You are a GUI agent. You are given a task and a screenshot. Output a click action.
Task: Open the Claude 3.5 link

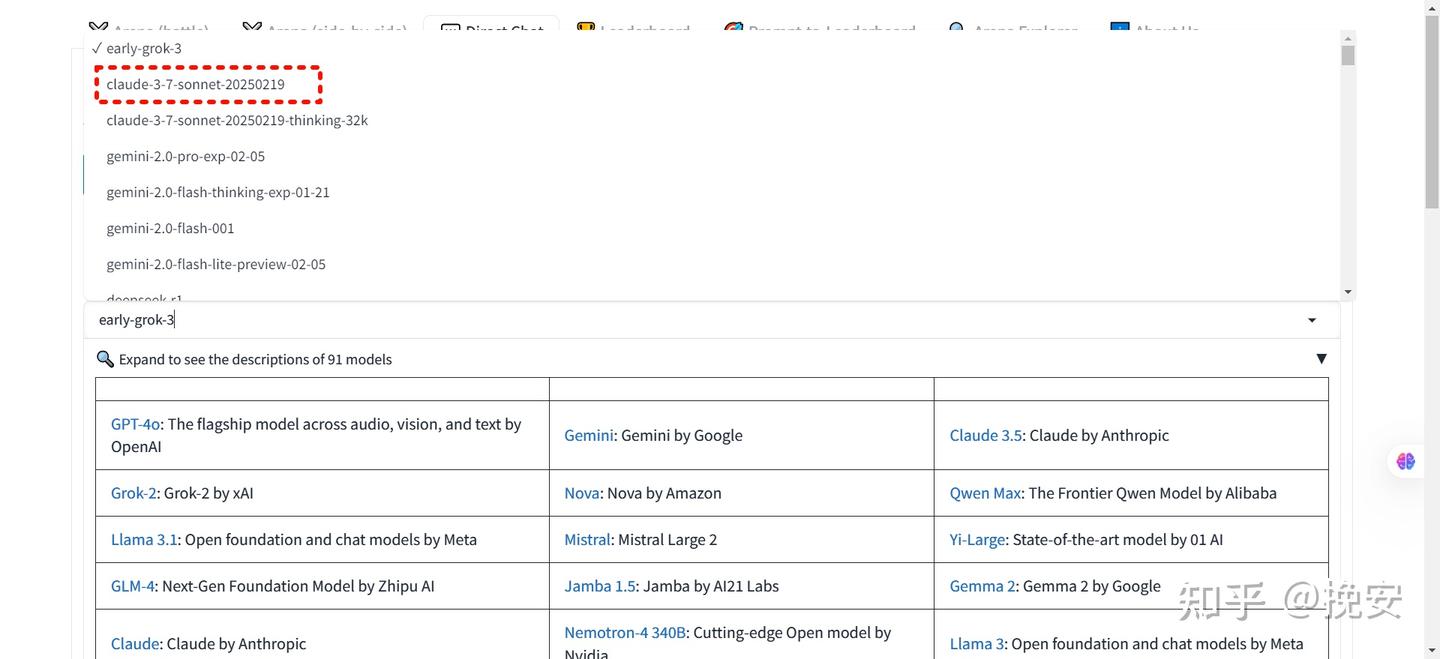coord(985,435)
